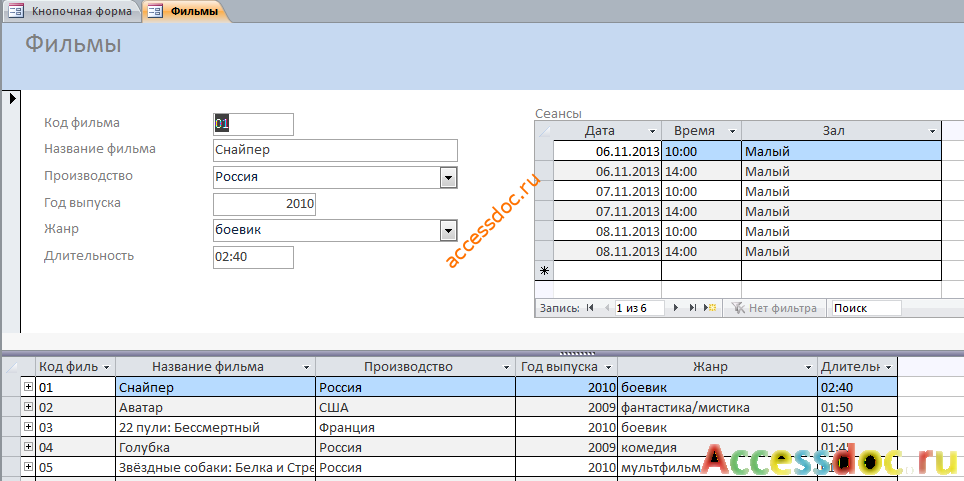Expand subrecords for film 01 Снайпер
964x481 pixels.
[x=28, y=387]
